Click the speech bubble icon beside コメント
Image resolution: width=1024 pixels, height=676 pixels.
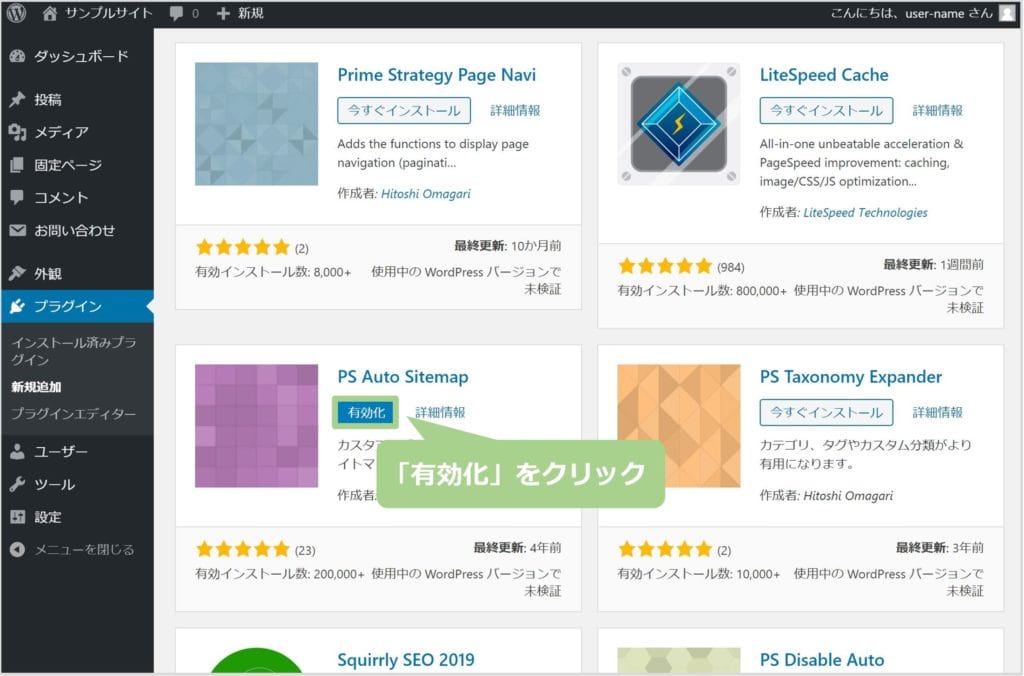click(18, 197)
